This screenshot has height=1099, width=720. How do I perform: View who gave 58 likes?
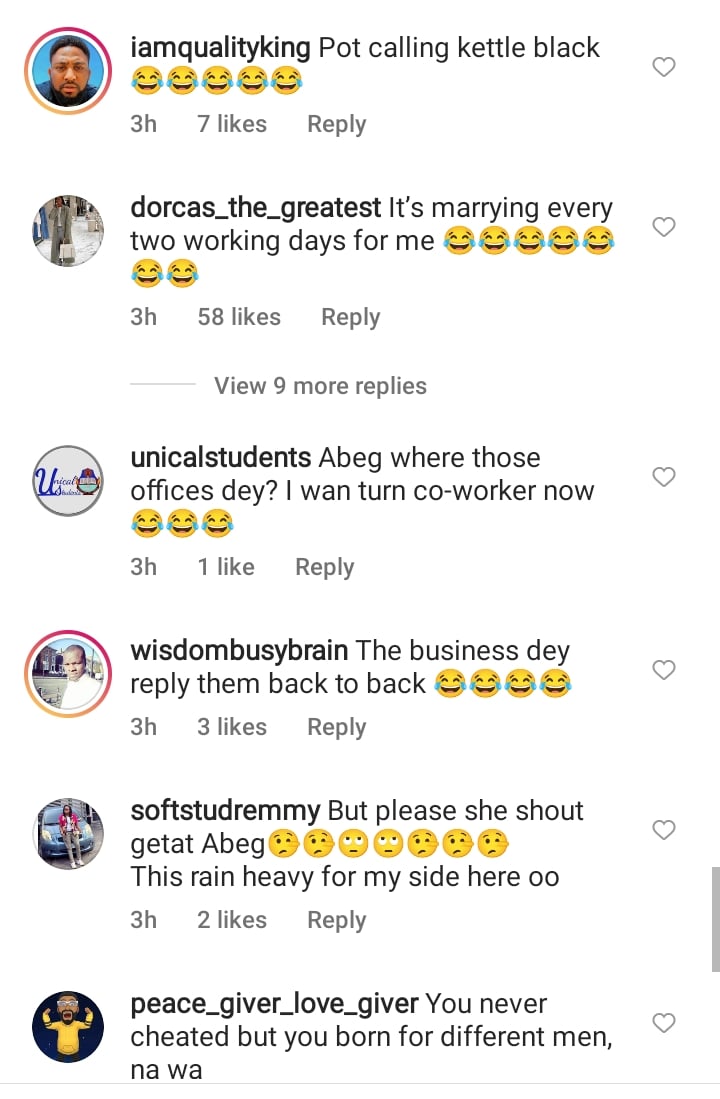[239, 317]
